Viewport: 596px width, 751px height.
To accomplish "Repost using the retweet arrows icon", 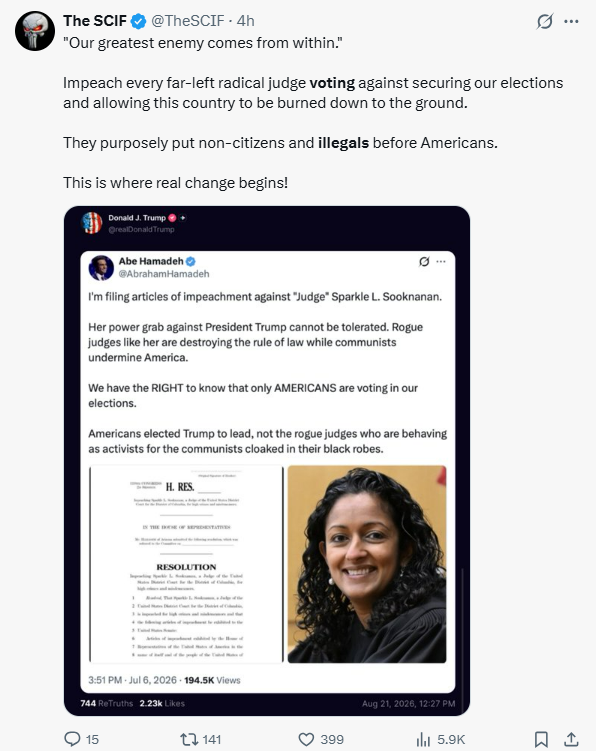I will [189, 739].
